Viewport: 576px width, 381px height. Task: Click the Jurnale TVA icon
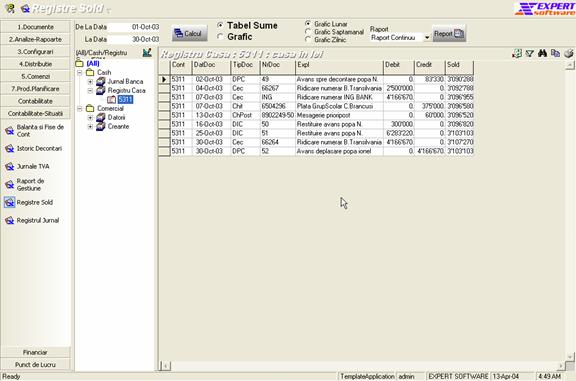pyautogui.click(x=10, y=167)
